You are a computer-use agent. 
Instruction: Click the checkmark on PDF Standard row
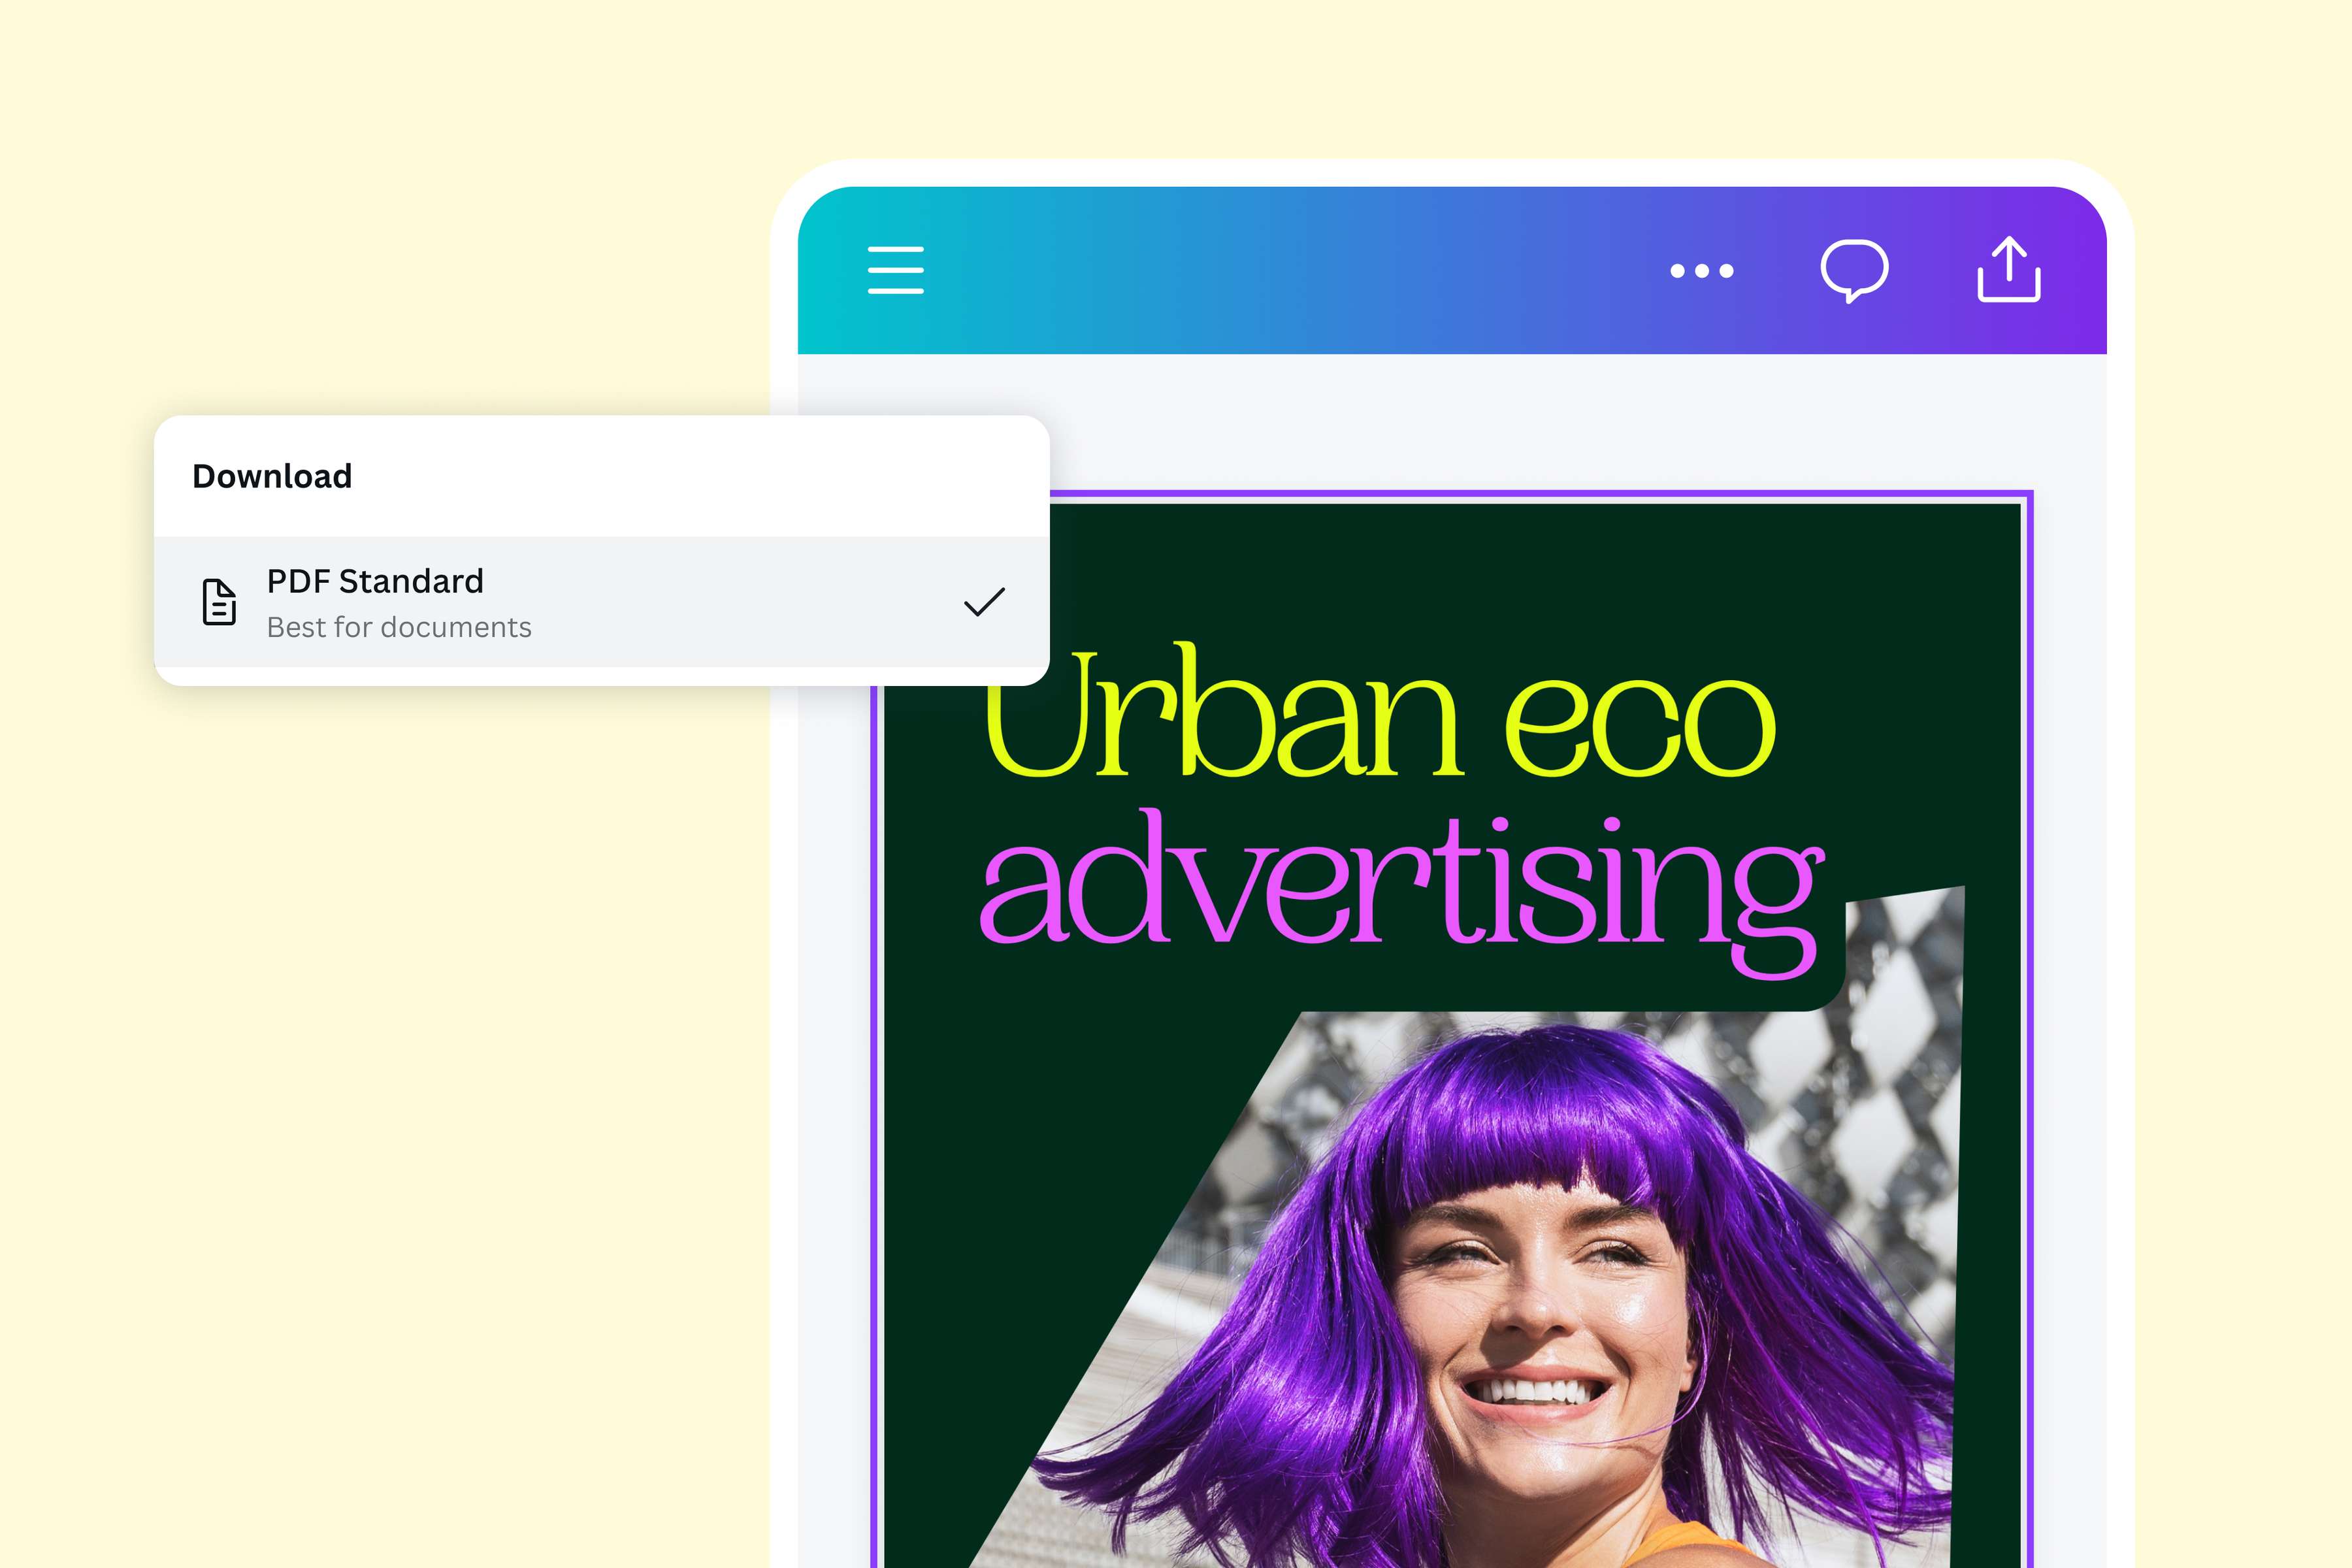coord(984,602)
